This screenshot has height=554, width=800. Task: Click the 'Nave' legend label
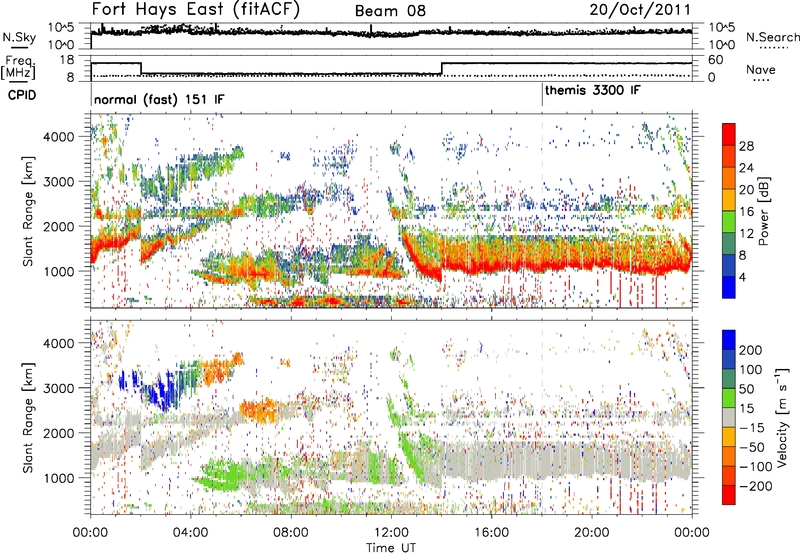coord(761,69)
